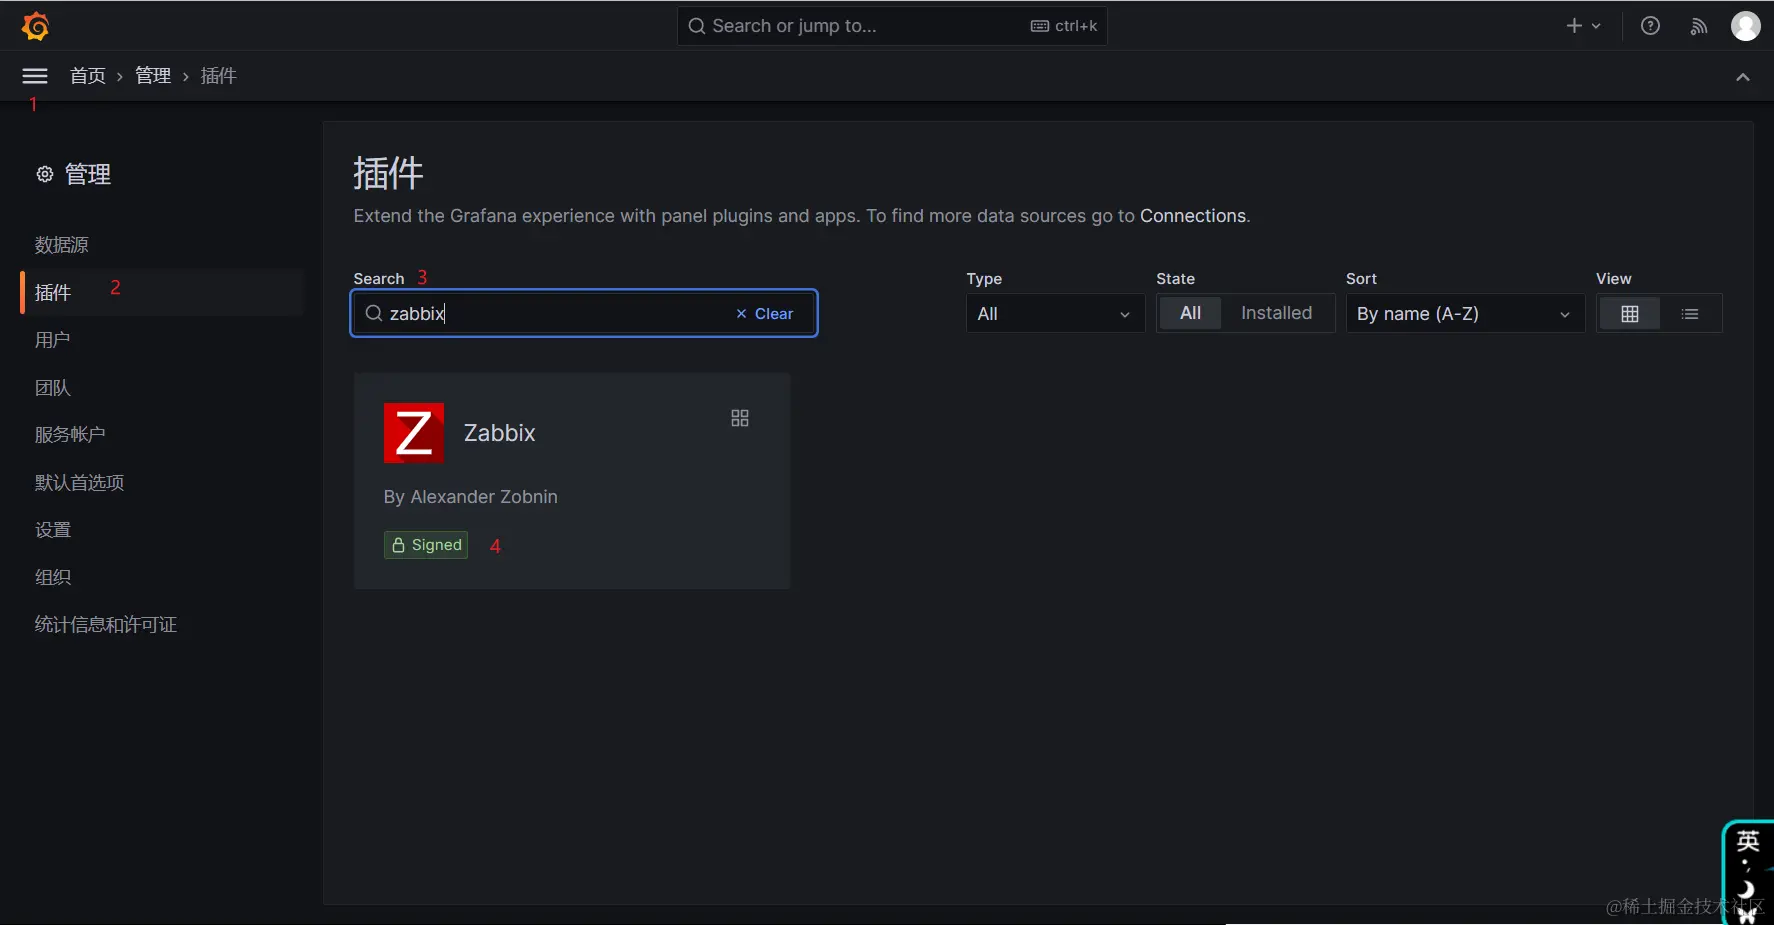Open the news feed RSS icon
Image resolution: width=1774 pixels, height=925 pixels.
pyautogui.click(x=1699, y=26)
